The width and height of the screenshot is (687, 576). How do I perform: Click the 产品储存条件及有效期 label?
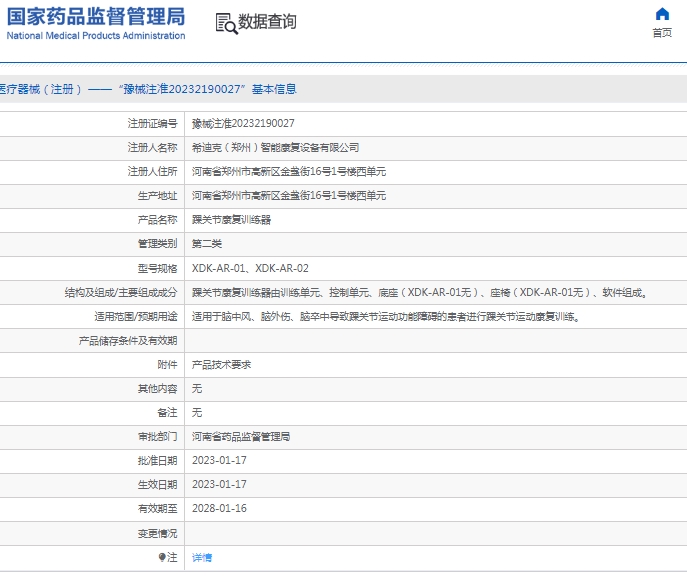click(x=128, y=341)
